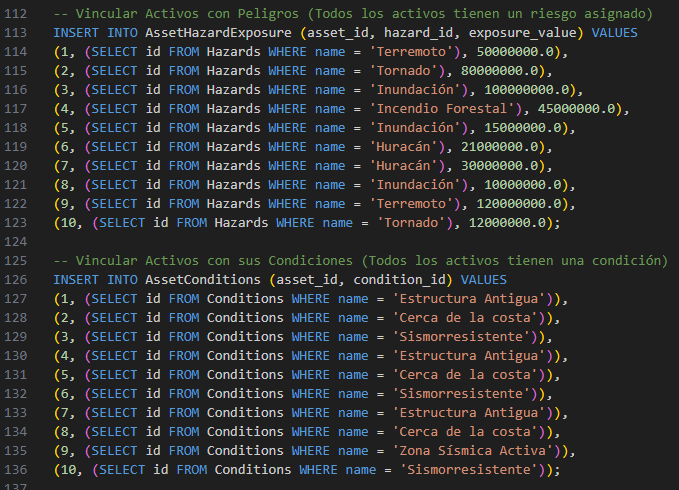Click the word Hazards on line 116
Viewport: 679px width, 490px height.
pyautogui.click(x=233, y=90)
